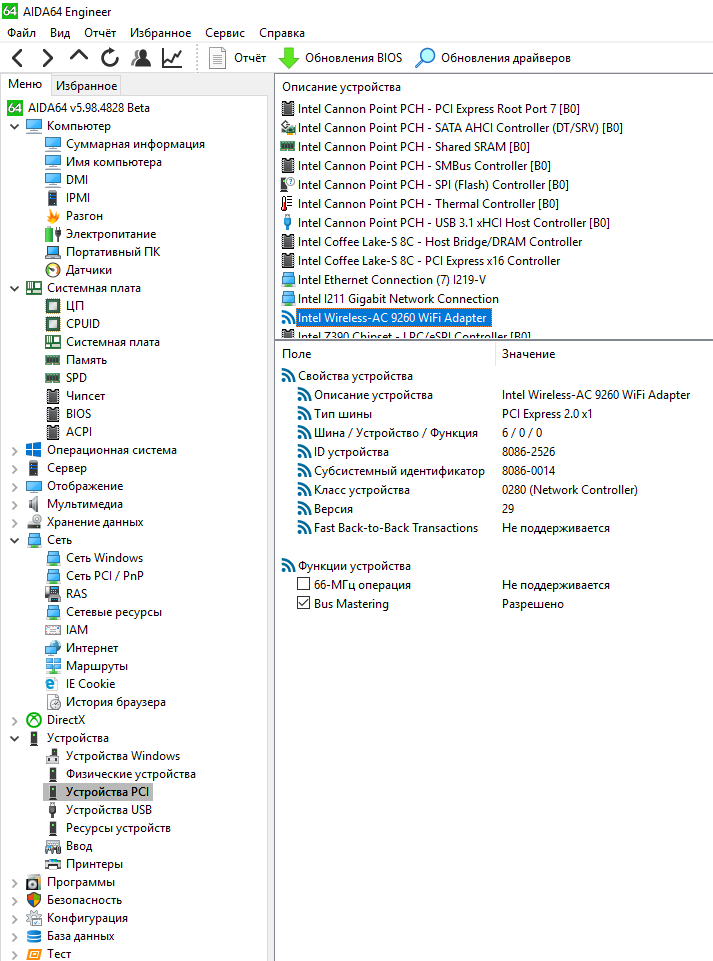Click Обновления драйверов button
Viewport: 713px width, 961px height.
(493, 58)
